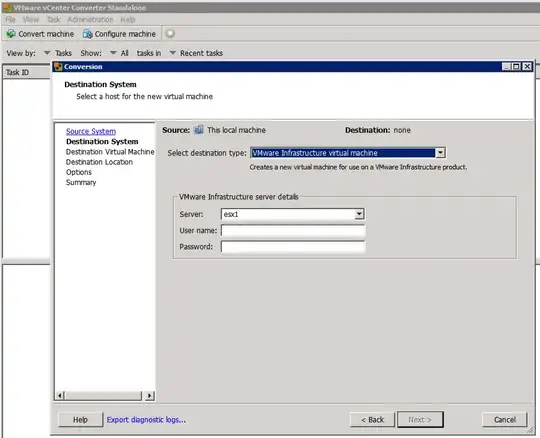Expand the Show All filter dropdown

(113, 53)
